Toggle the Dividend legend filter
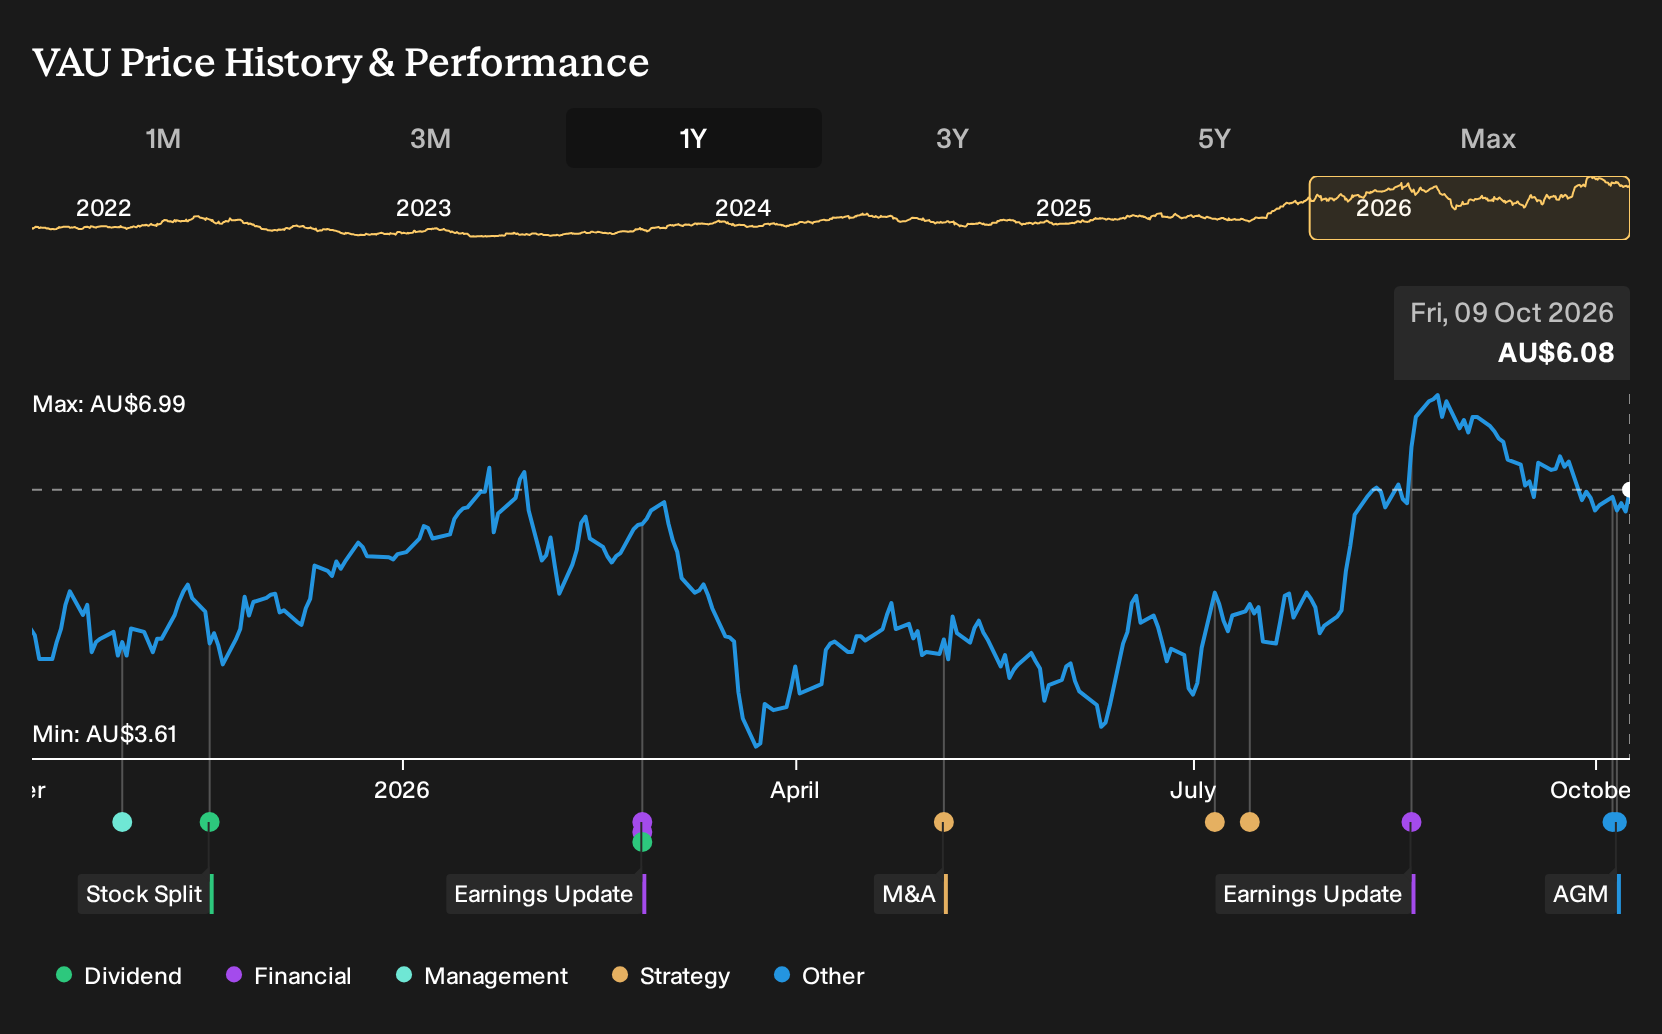The image size is (1662, 1034). pos(119,976)
